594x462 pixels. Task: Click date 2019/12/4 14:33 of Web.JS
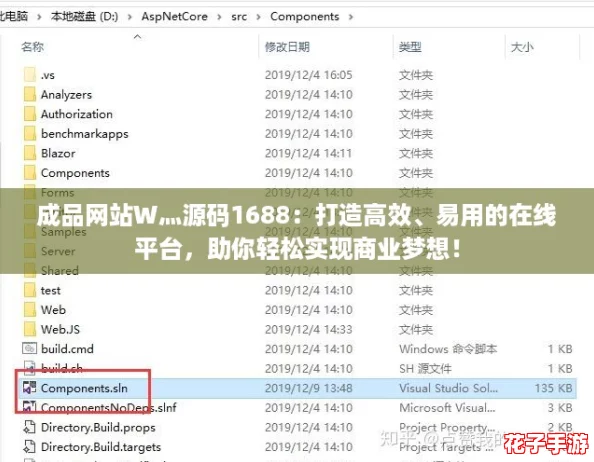pos(308,329)
